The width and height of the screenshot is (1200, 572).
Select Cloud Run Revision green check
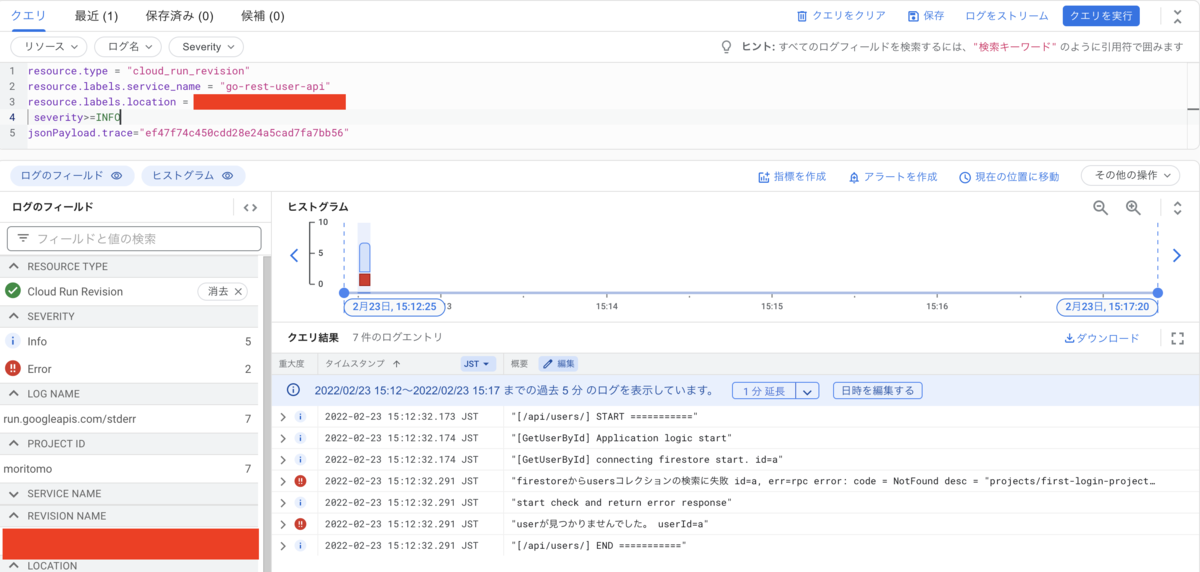(13, 291)
